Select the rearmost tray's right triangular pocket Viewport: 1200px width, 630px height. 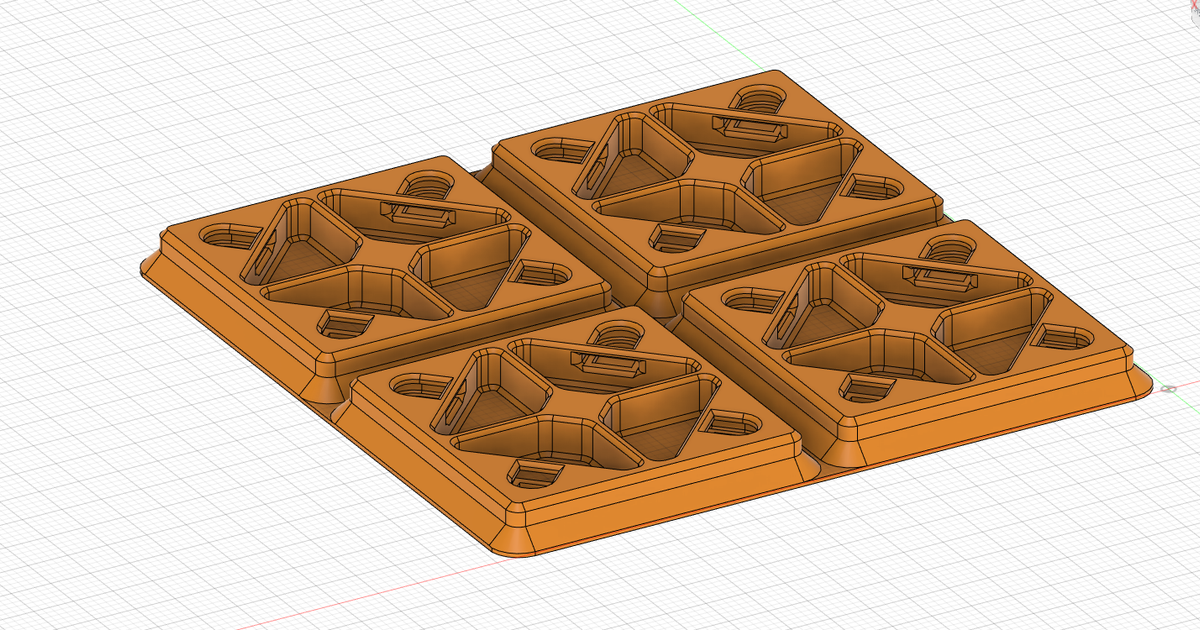805,180
